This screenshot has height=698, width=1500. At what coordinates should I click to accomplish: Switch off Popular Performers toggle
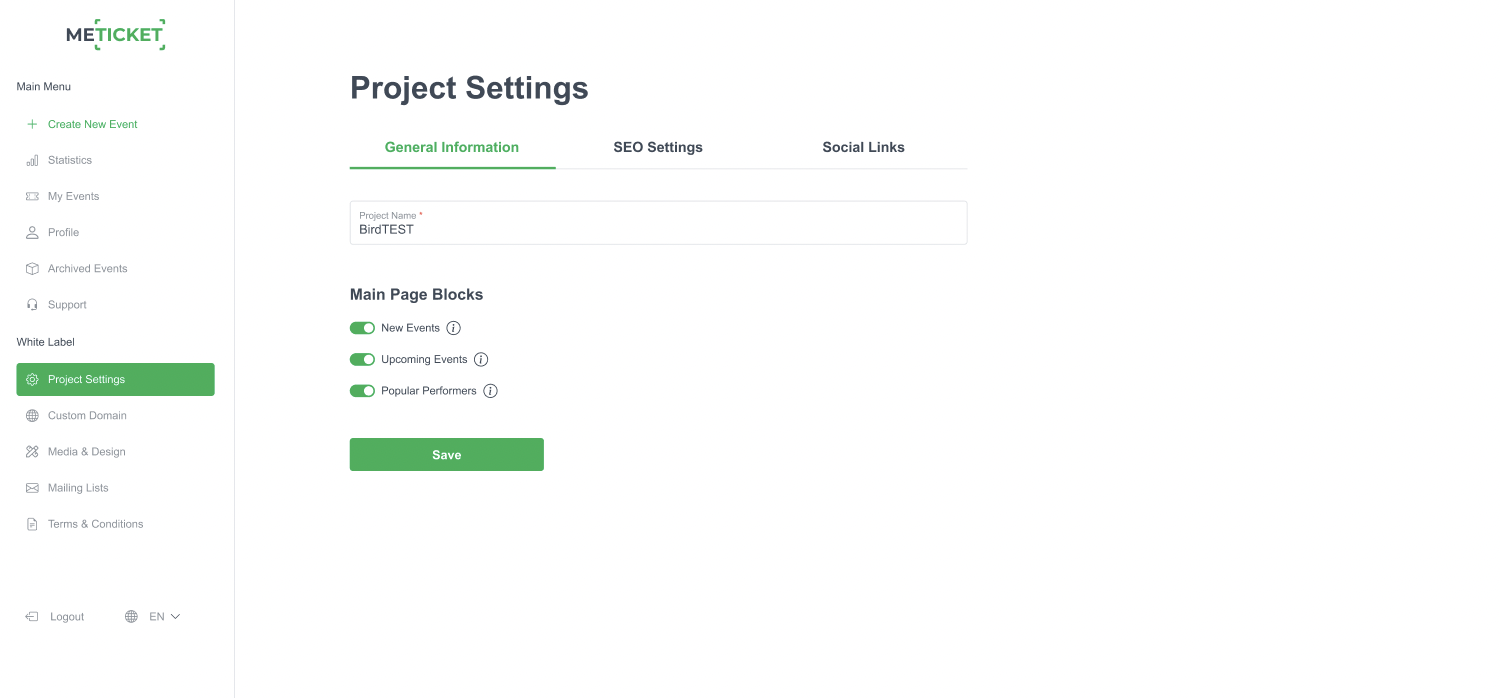click(362, 391)
